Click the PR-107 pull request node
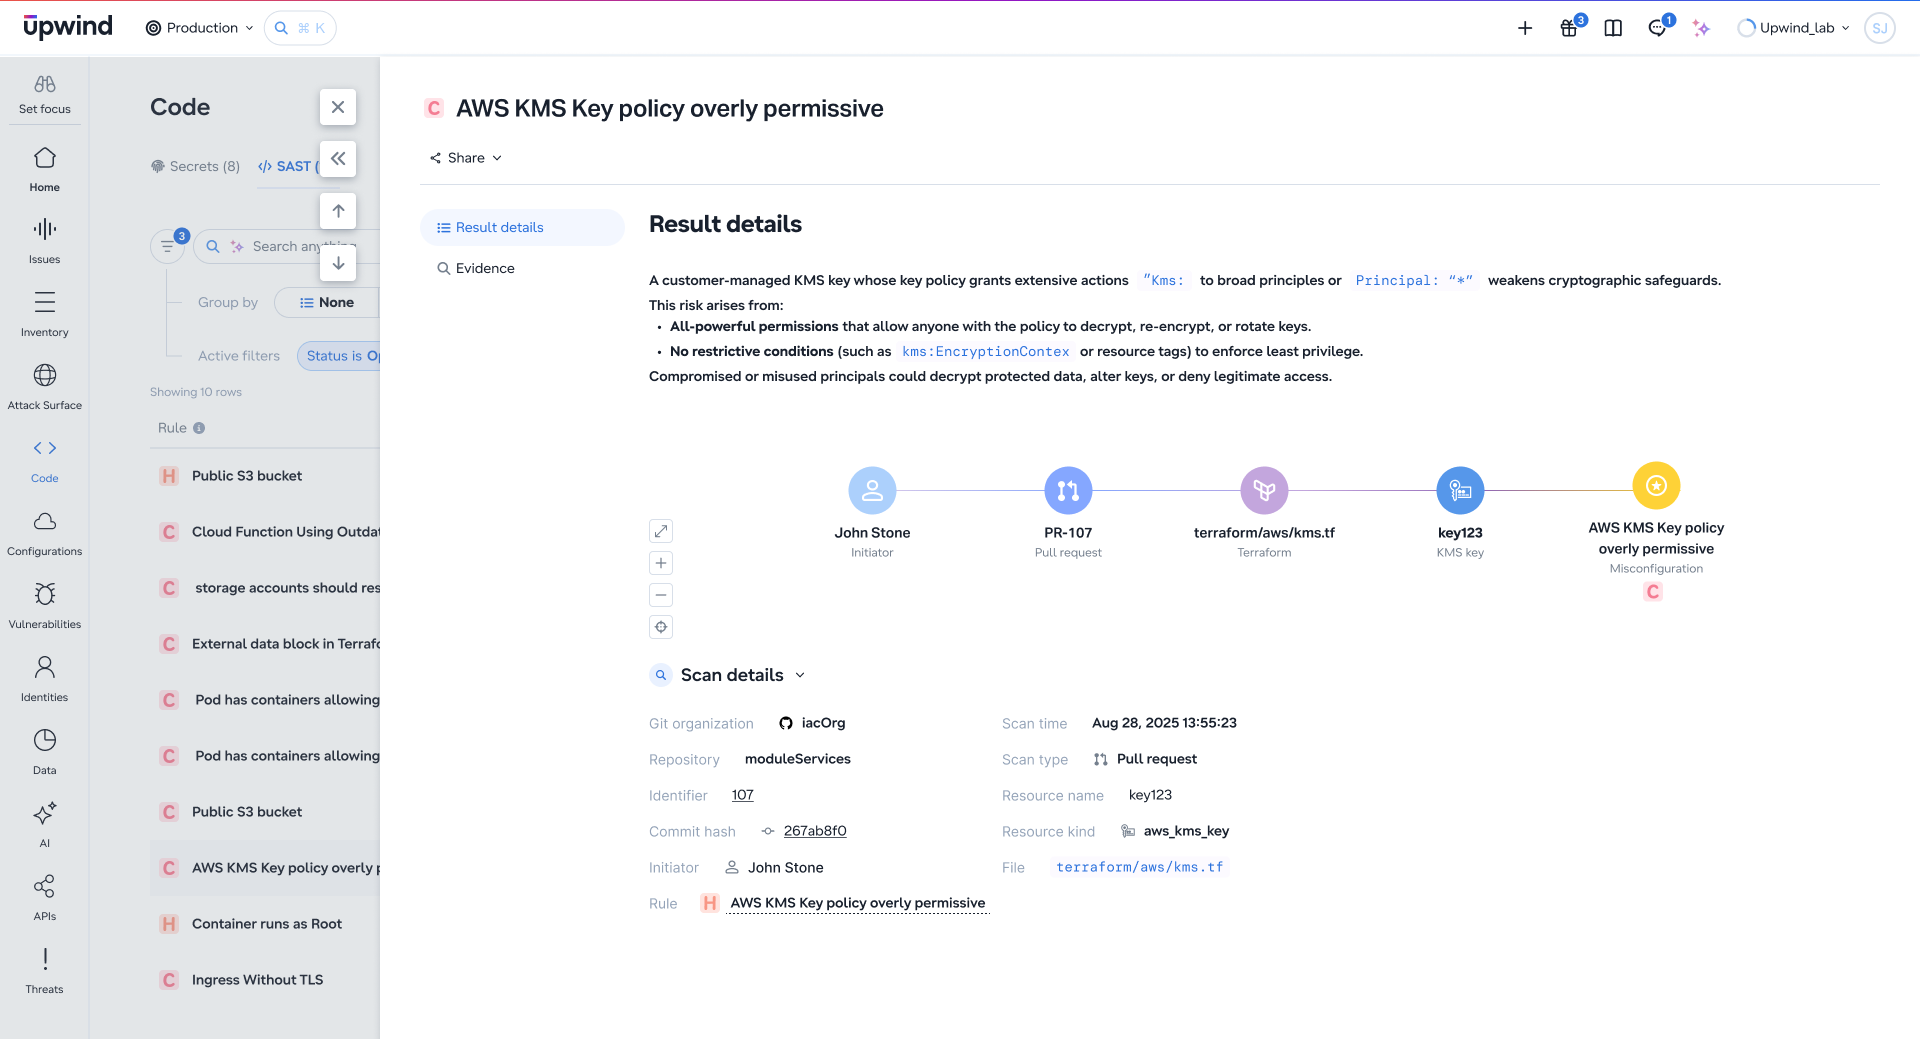1920x1039 pixels. [x=1068, y=490]
